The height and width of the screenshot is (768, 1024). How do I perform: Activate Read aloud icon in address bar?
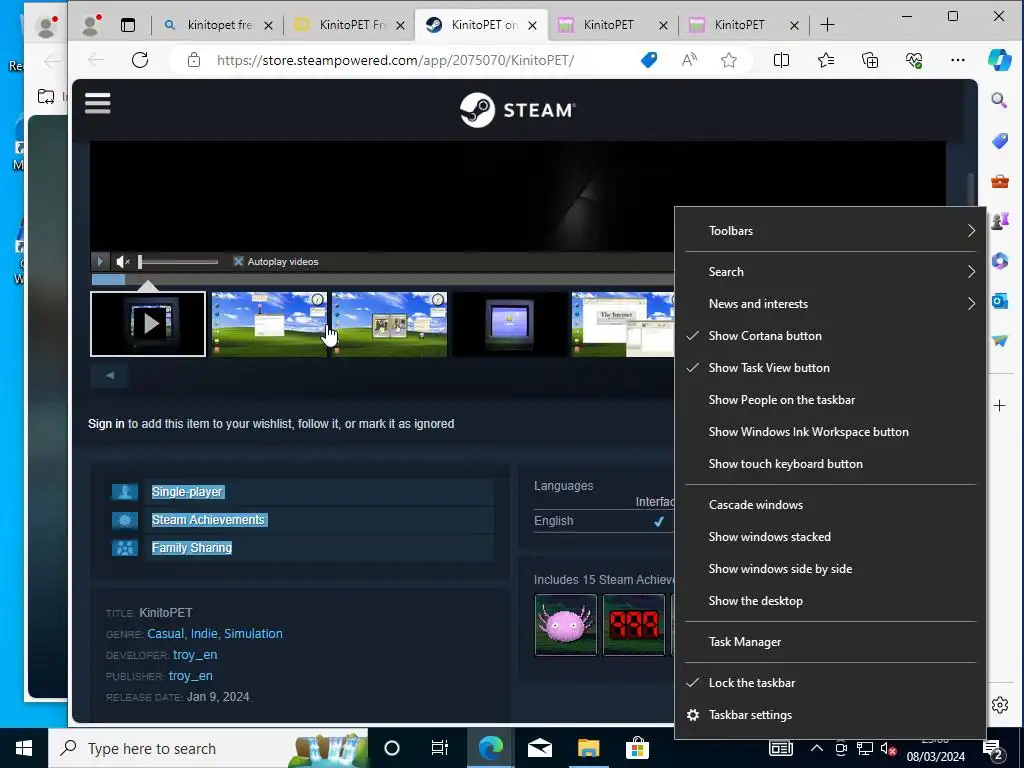[689, 60]
